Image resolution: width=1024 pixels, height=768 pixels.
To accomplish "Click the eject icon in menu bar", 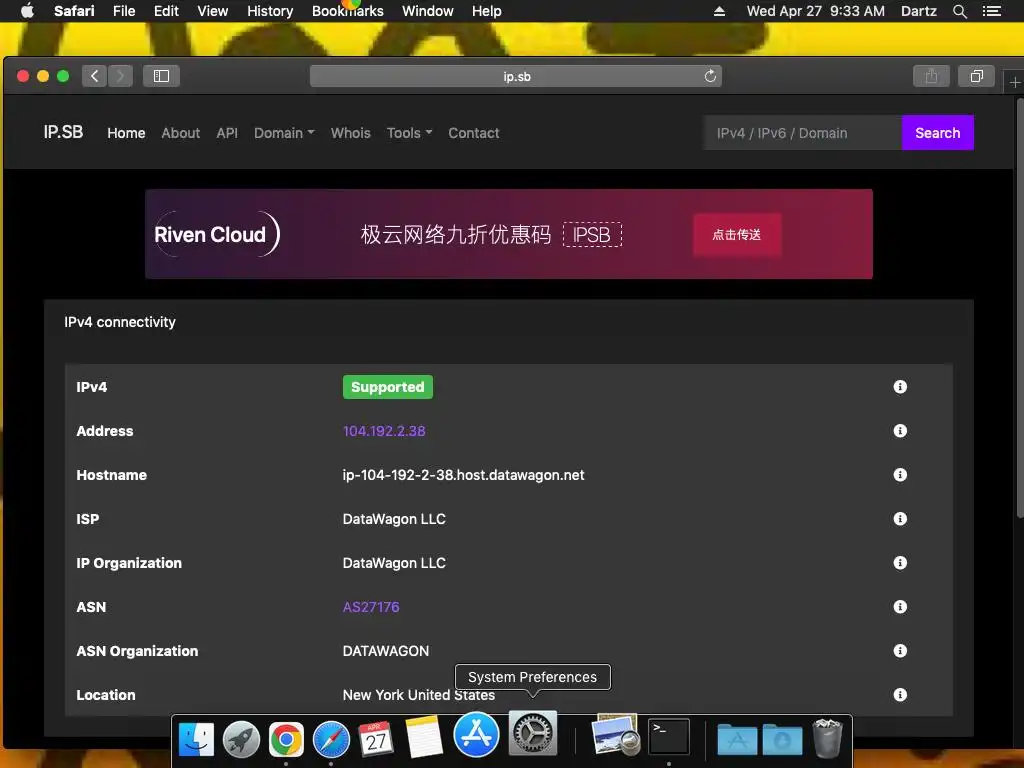I will (719, 11).
